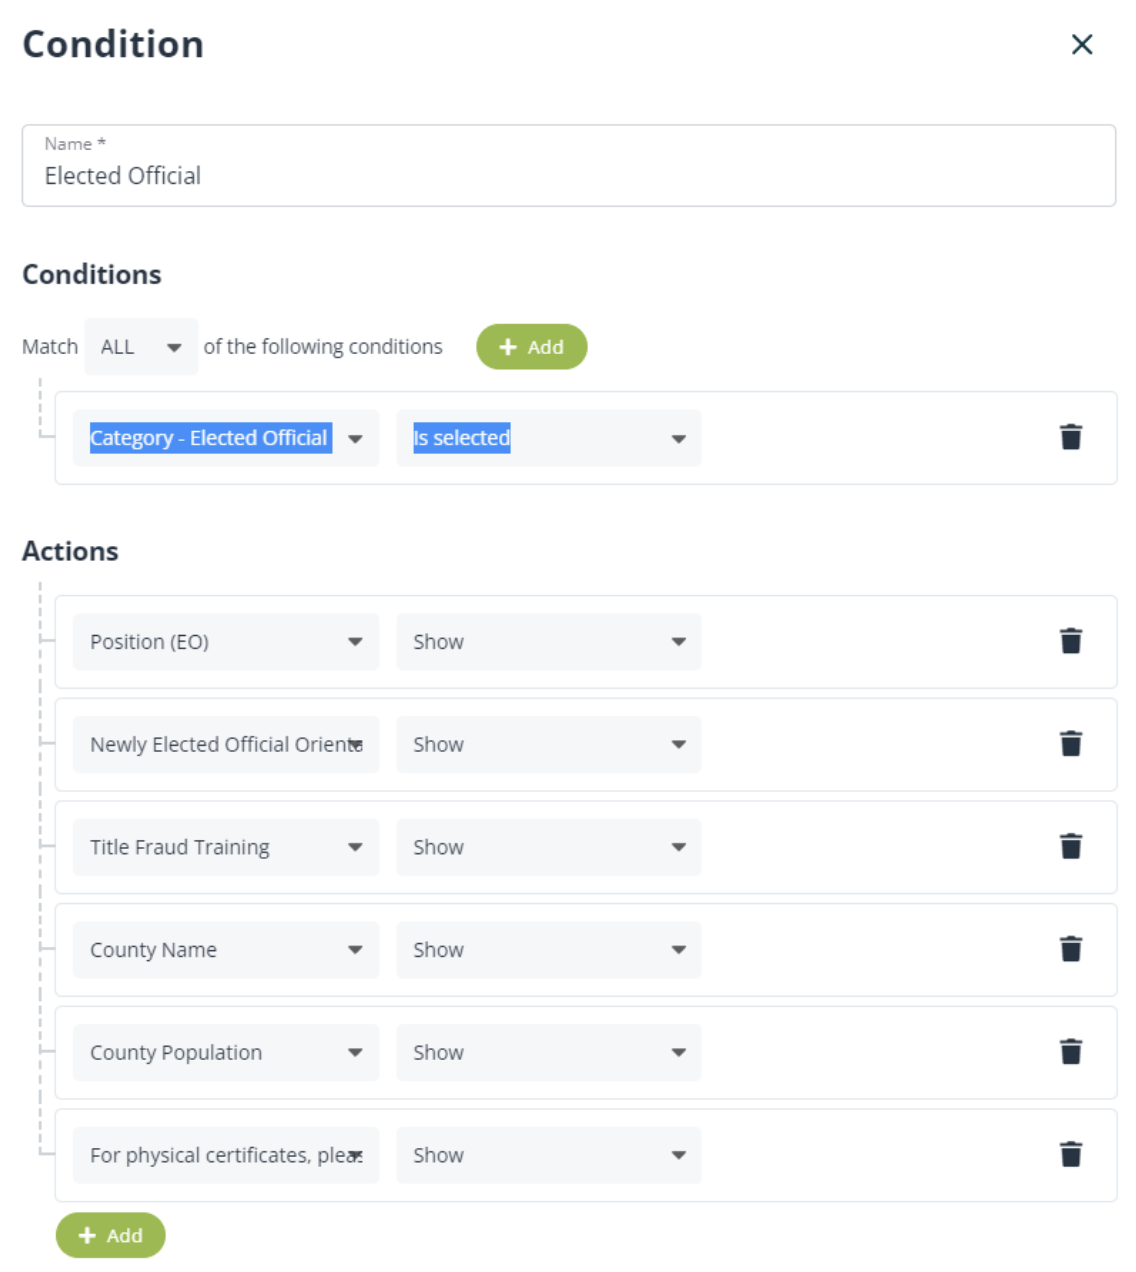The image size is (1136, 1272).
Task: Click Add button next to conditions
Action: (531, 347)
